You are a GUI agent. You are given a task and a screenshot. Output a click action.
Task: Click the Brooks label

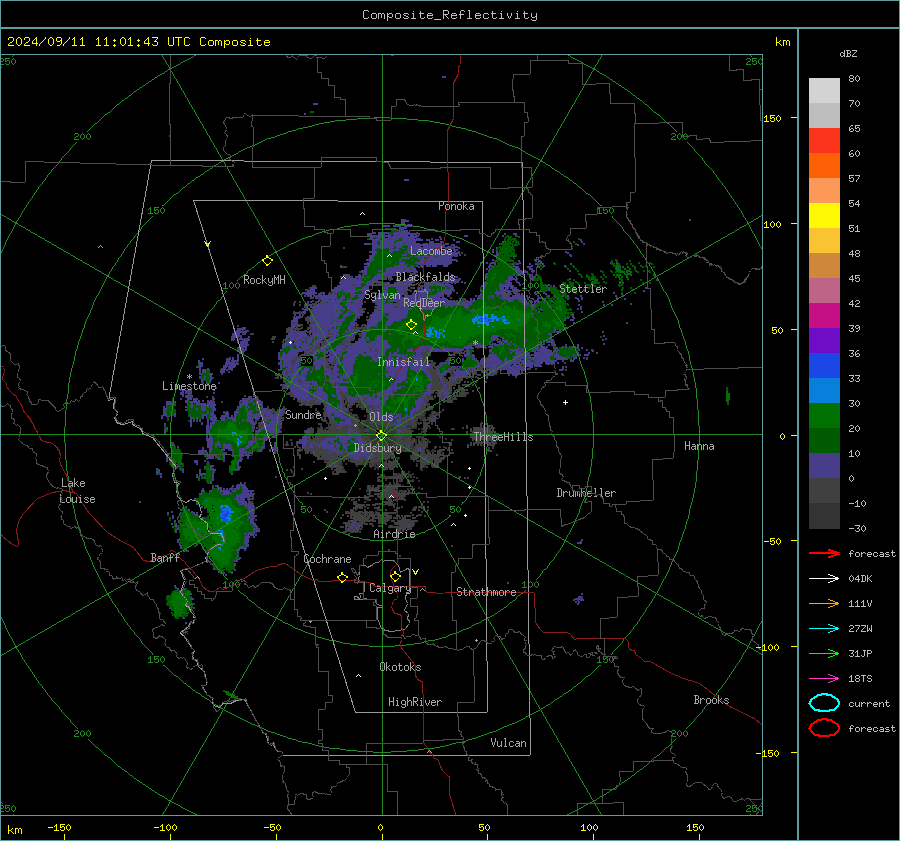click(x=711, y=700)
